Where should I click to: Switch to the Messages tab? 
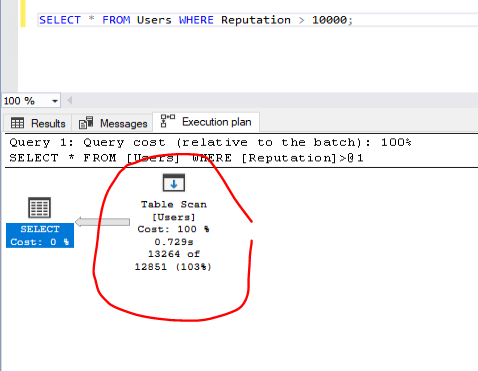click(113, 123)
